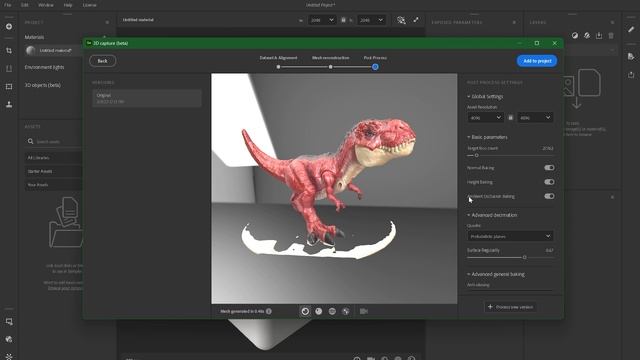The width and height of the screenshot is (640, 360).
Task: Open the License menu
Action: coord(89,5)
